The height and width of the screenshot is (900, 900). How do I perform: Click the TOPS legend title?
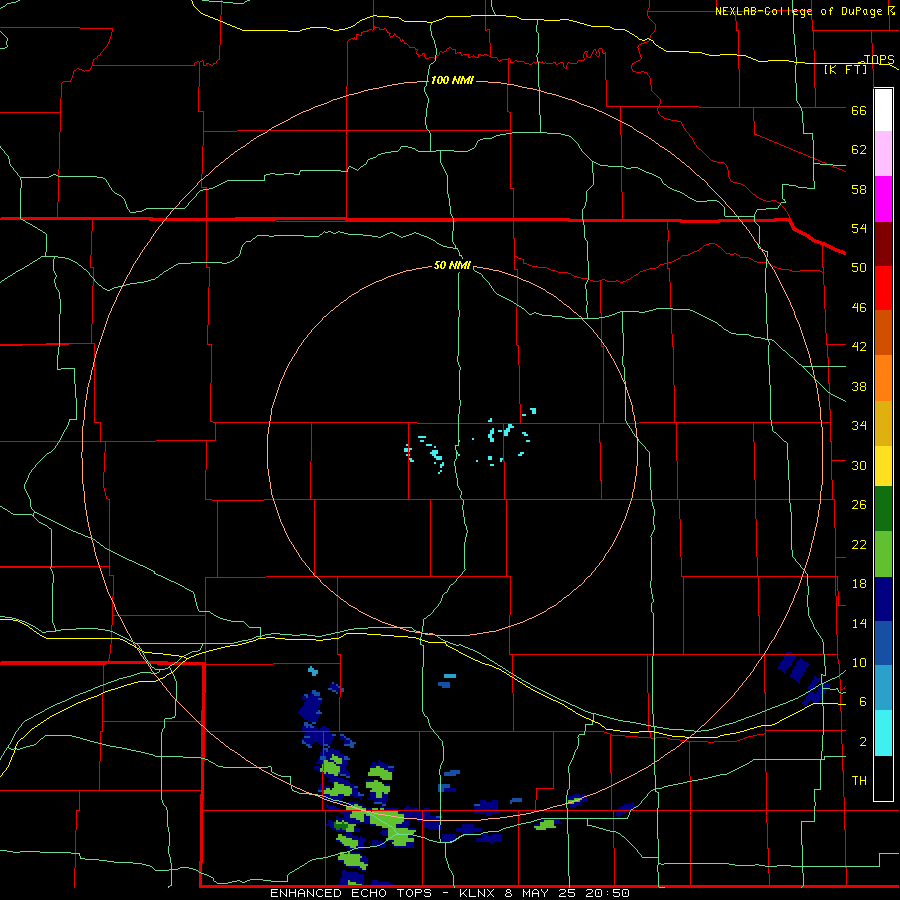pos(879,59)
